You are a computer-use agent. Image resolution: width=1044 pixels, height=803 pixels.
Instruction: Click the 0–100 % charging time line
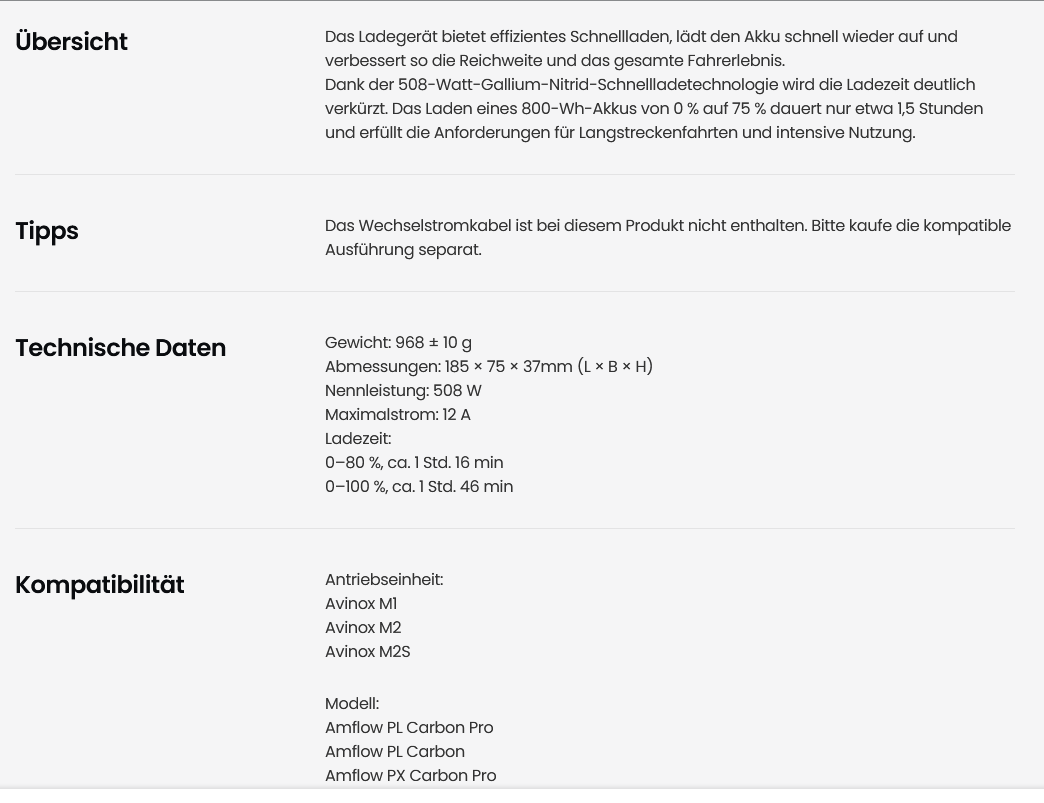click(x=419, y=486)
